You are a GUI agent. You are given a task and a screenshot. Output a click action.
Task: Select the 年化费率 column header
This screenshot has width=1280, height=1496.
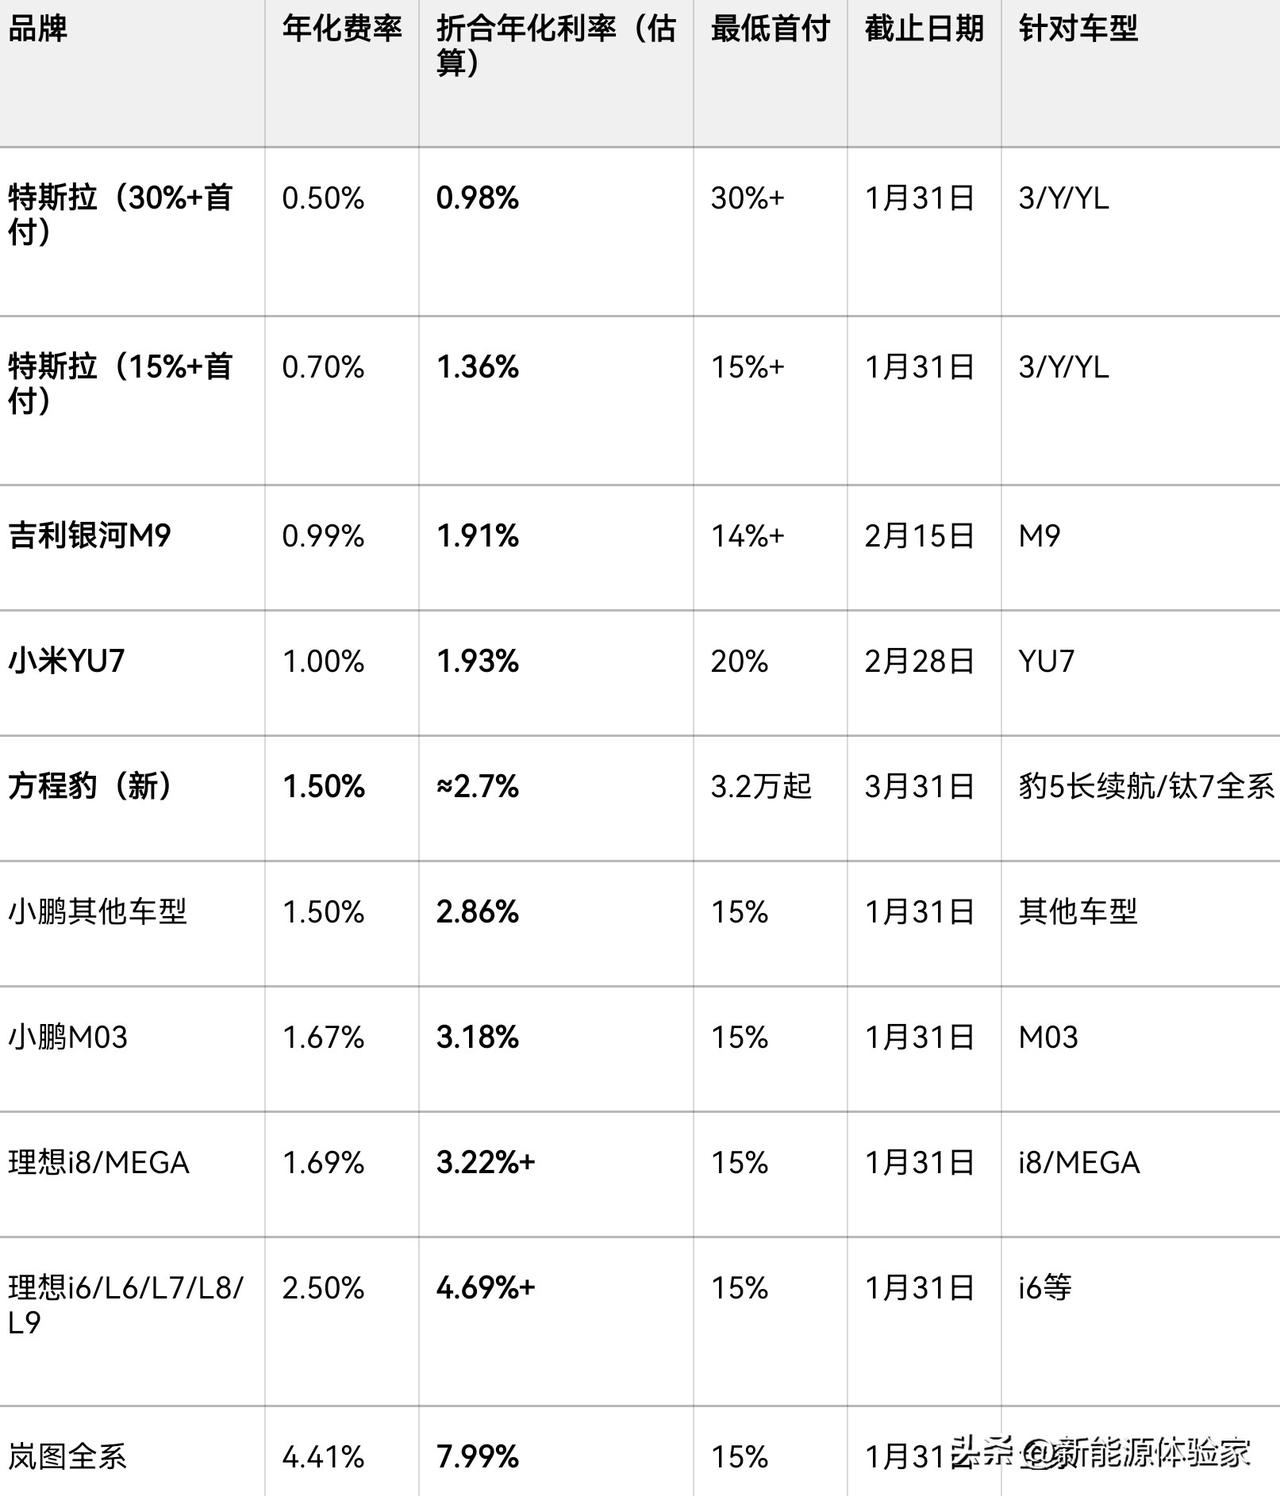342,29
